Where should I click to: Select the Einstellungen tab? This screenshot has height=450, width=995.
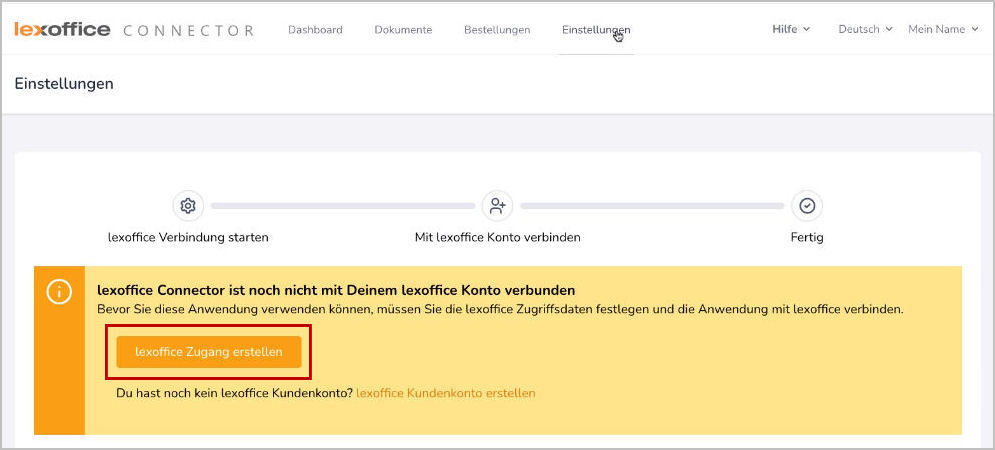596,30
